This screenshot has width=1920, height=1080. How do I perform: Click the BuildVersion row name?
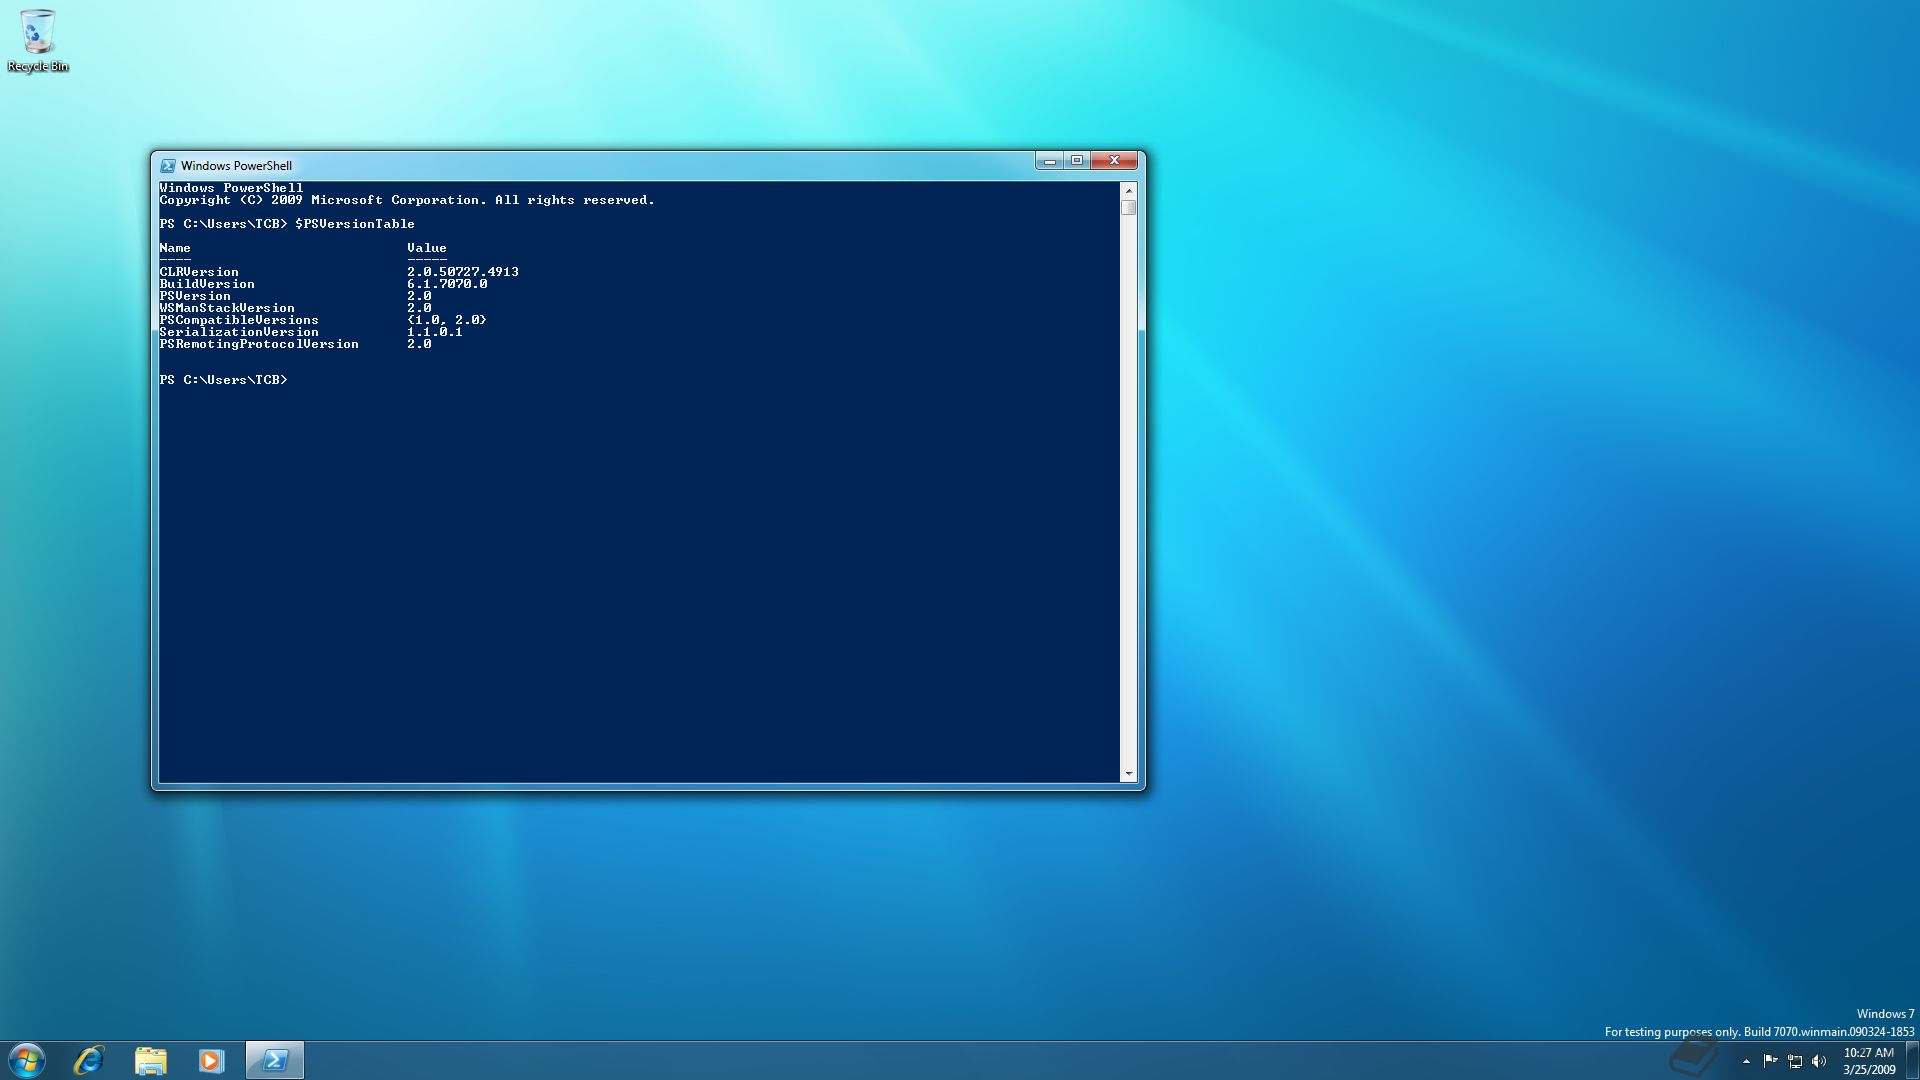click(x=207, y=284)
